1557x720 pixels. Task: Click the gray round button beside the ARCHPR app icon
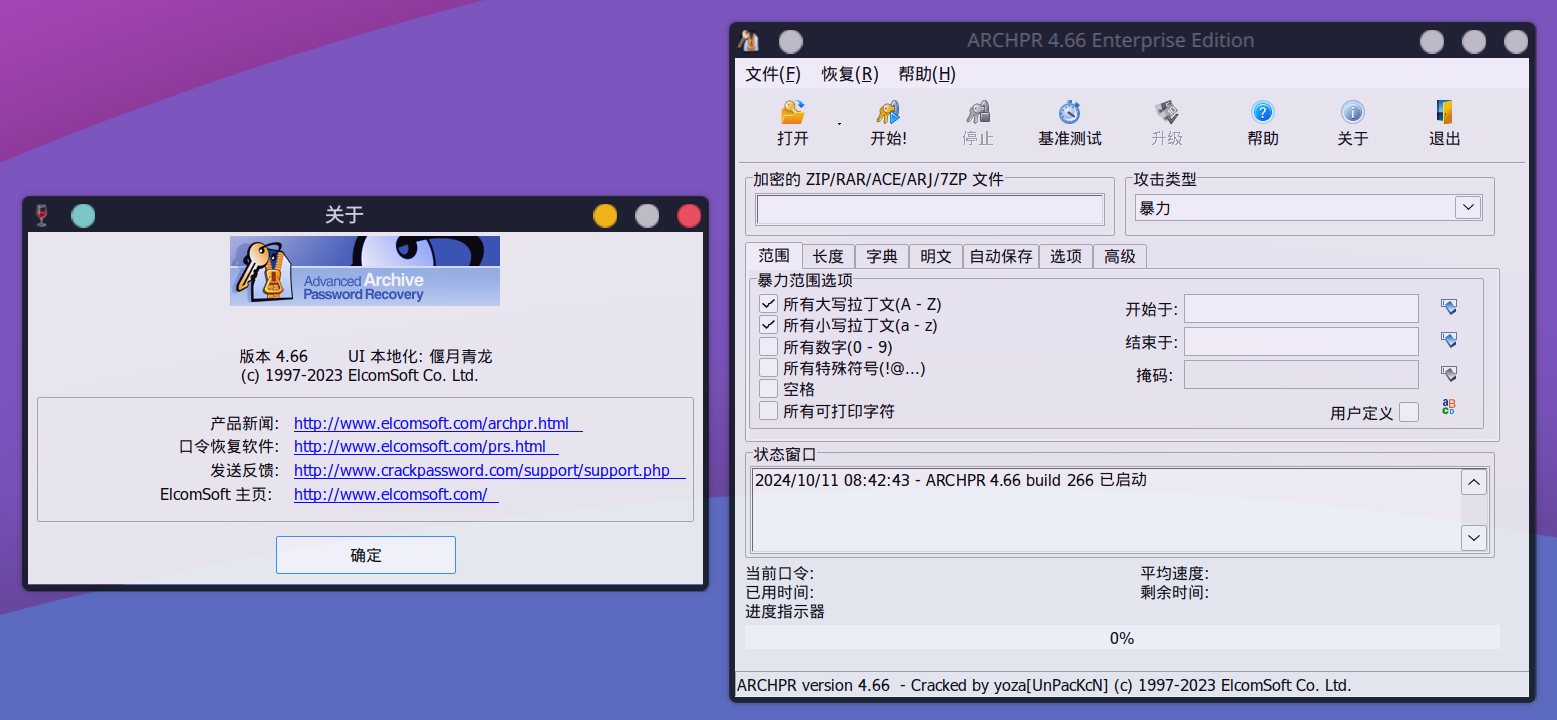[791, 41]
